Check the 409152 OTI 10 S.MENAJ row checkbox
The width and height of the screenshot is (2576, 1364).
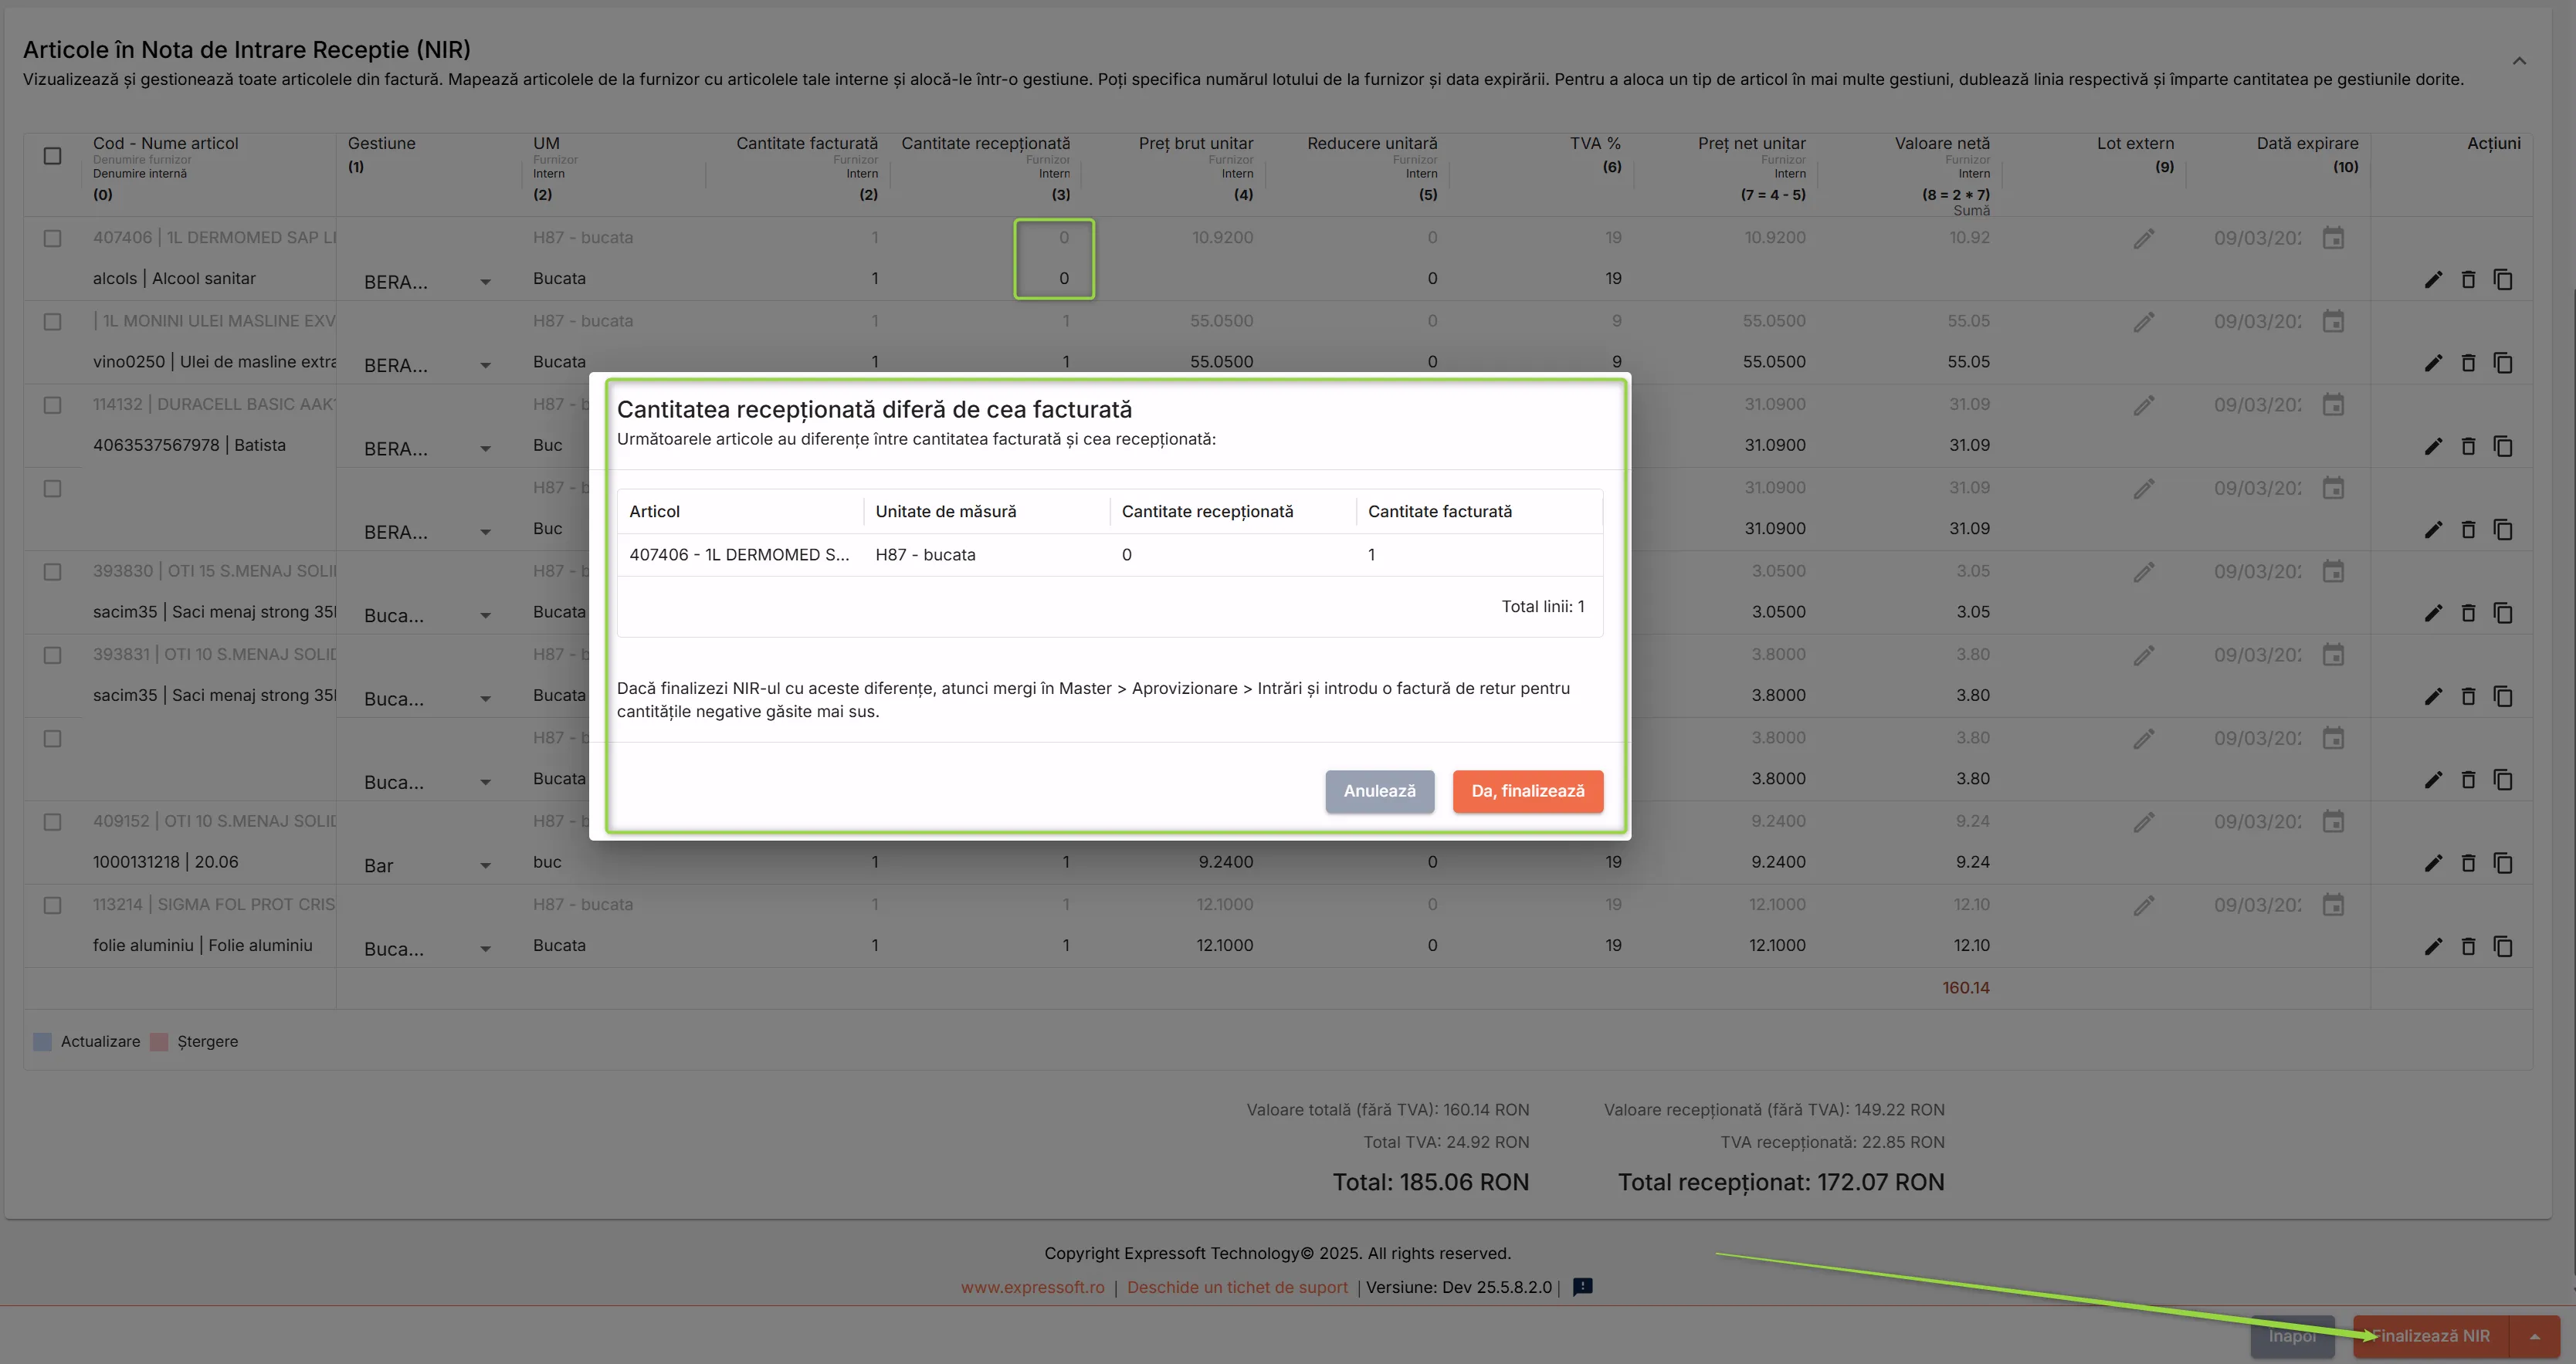(53, 822)
